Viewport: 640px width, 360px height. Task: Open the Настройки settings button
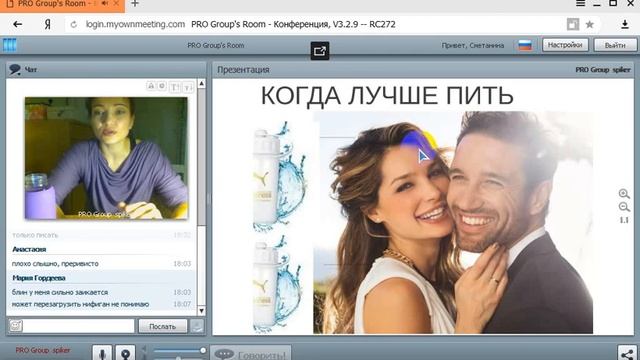tap(565, 45)
